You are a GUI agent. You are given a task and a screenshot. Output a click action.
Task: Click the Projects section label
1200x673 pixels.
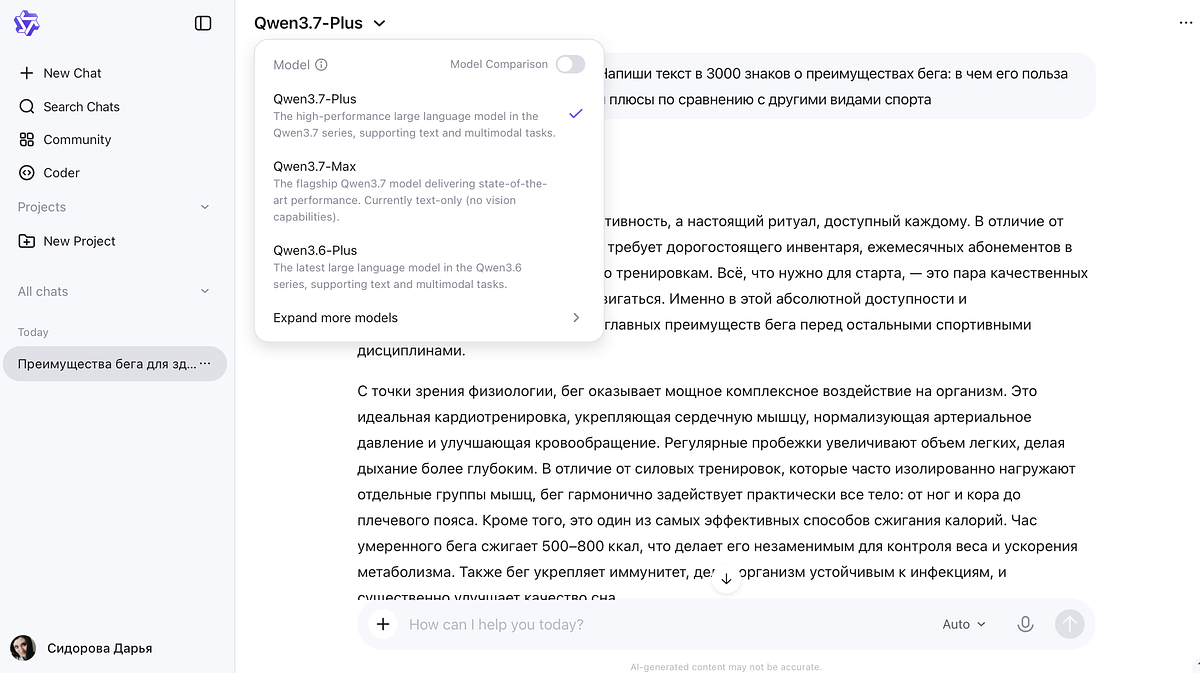point(42,207)
